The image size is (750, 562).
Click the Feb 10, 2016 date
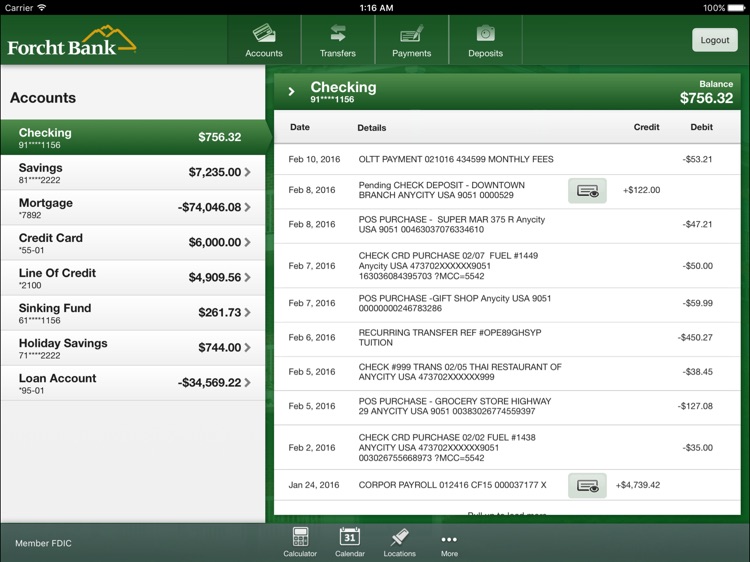coord(314,159)
